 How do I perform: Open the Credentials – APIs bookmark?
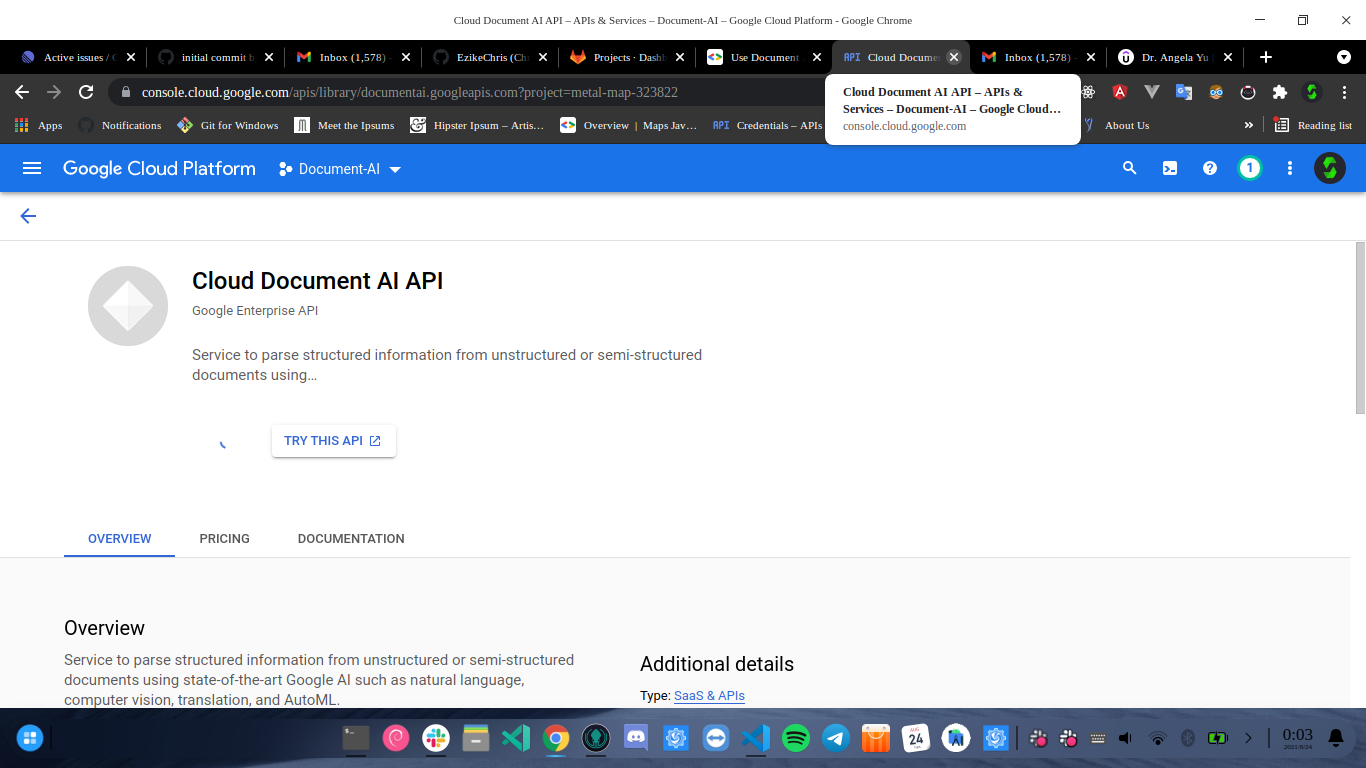pyautogui.click(x=768, y=125)
